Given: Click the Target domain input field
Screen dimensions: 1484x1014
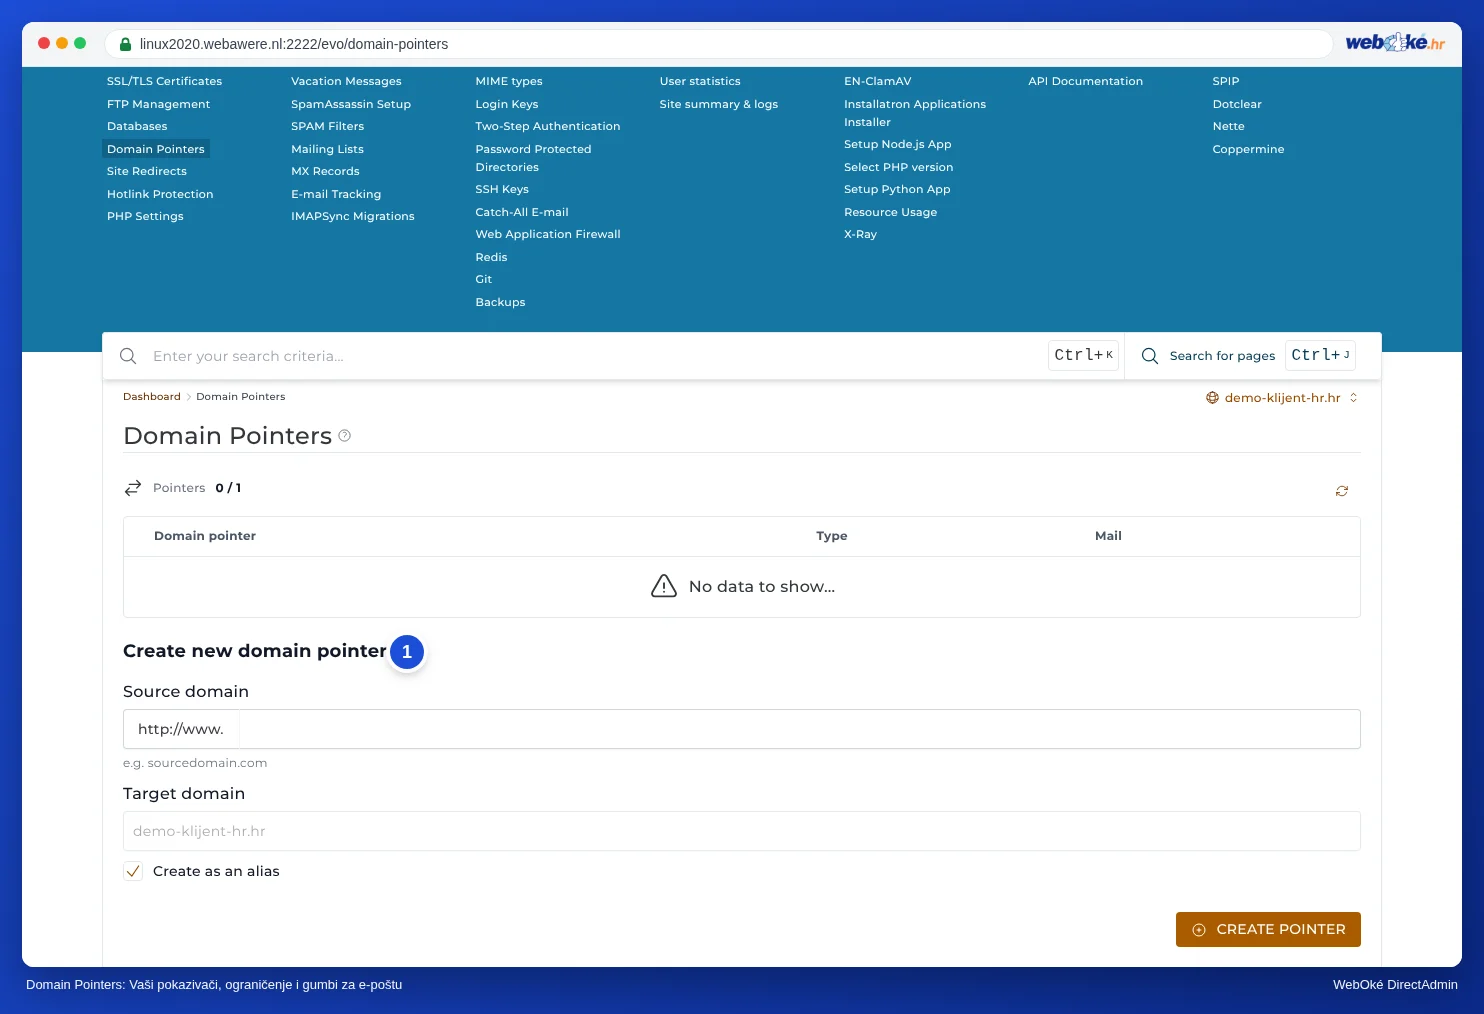Looking at the screenshot, I should click(x=742, y=831).
